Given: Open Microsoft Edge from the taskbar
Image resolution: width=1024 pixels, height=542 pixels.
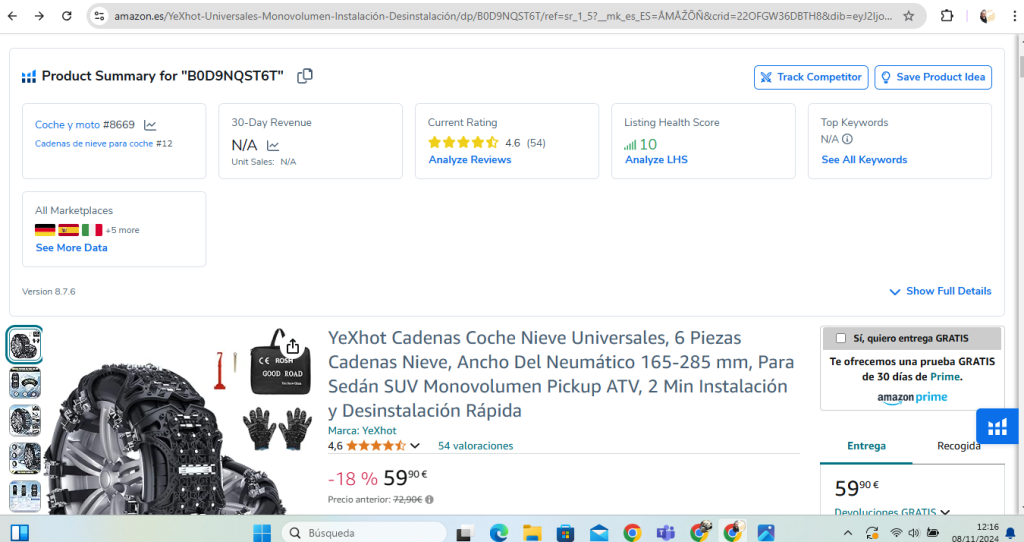Looking at the screenshot, I should 499,532.
